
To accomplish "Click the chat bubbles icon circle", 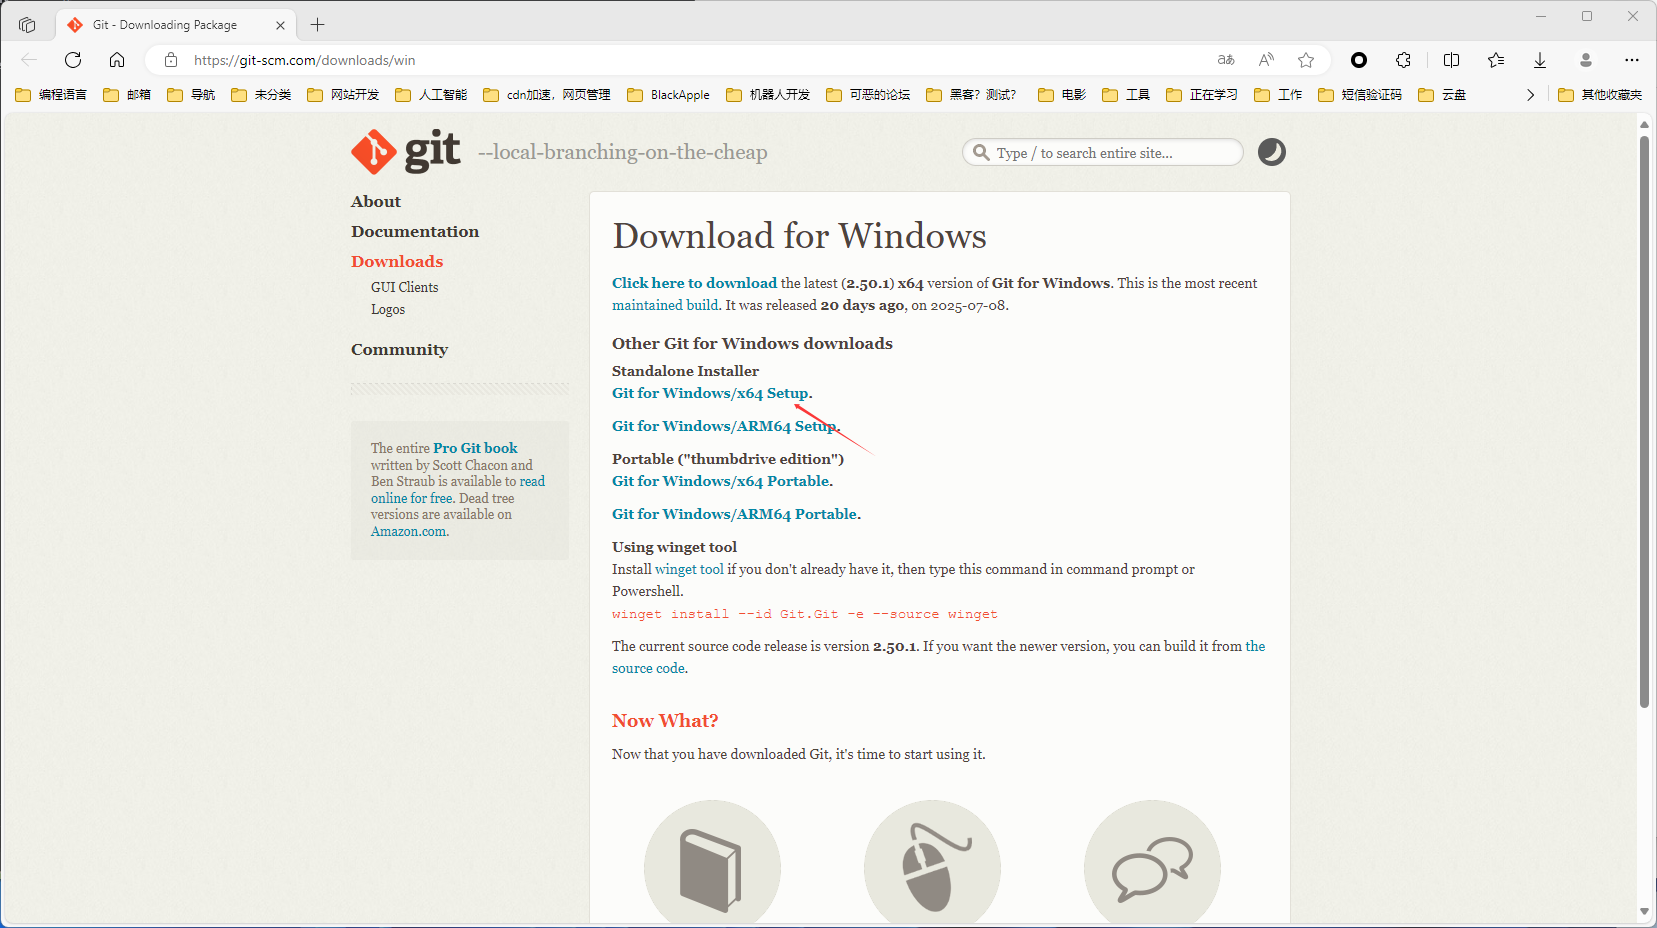I will click(x=1152, y=862).
